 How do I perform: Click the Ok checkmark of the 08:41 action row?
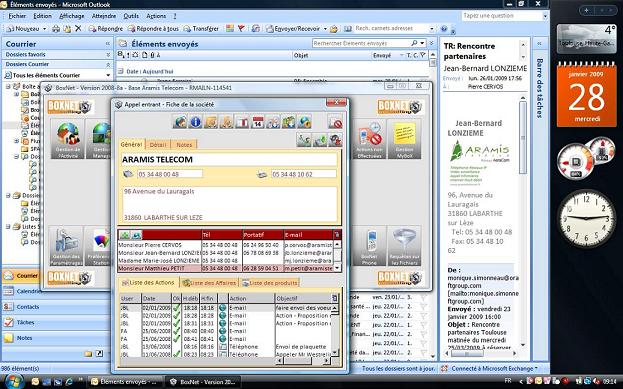point(176,339)
